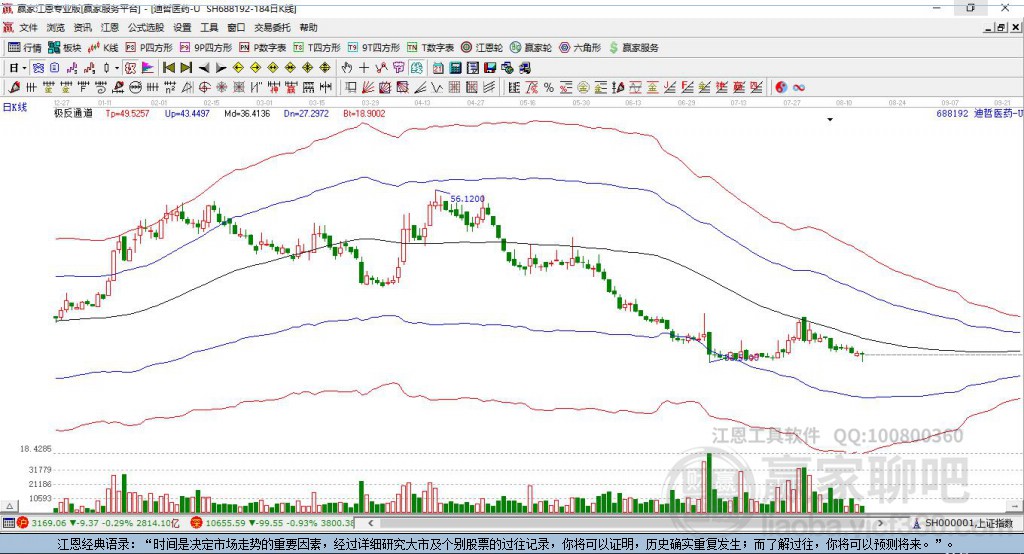Viewport: 1024px width, 554px height.
Task: Expand the candlestick style dropdown arrow
Action: pyautogui.click(x=117, y=68)
